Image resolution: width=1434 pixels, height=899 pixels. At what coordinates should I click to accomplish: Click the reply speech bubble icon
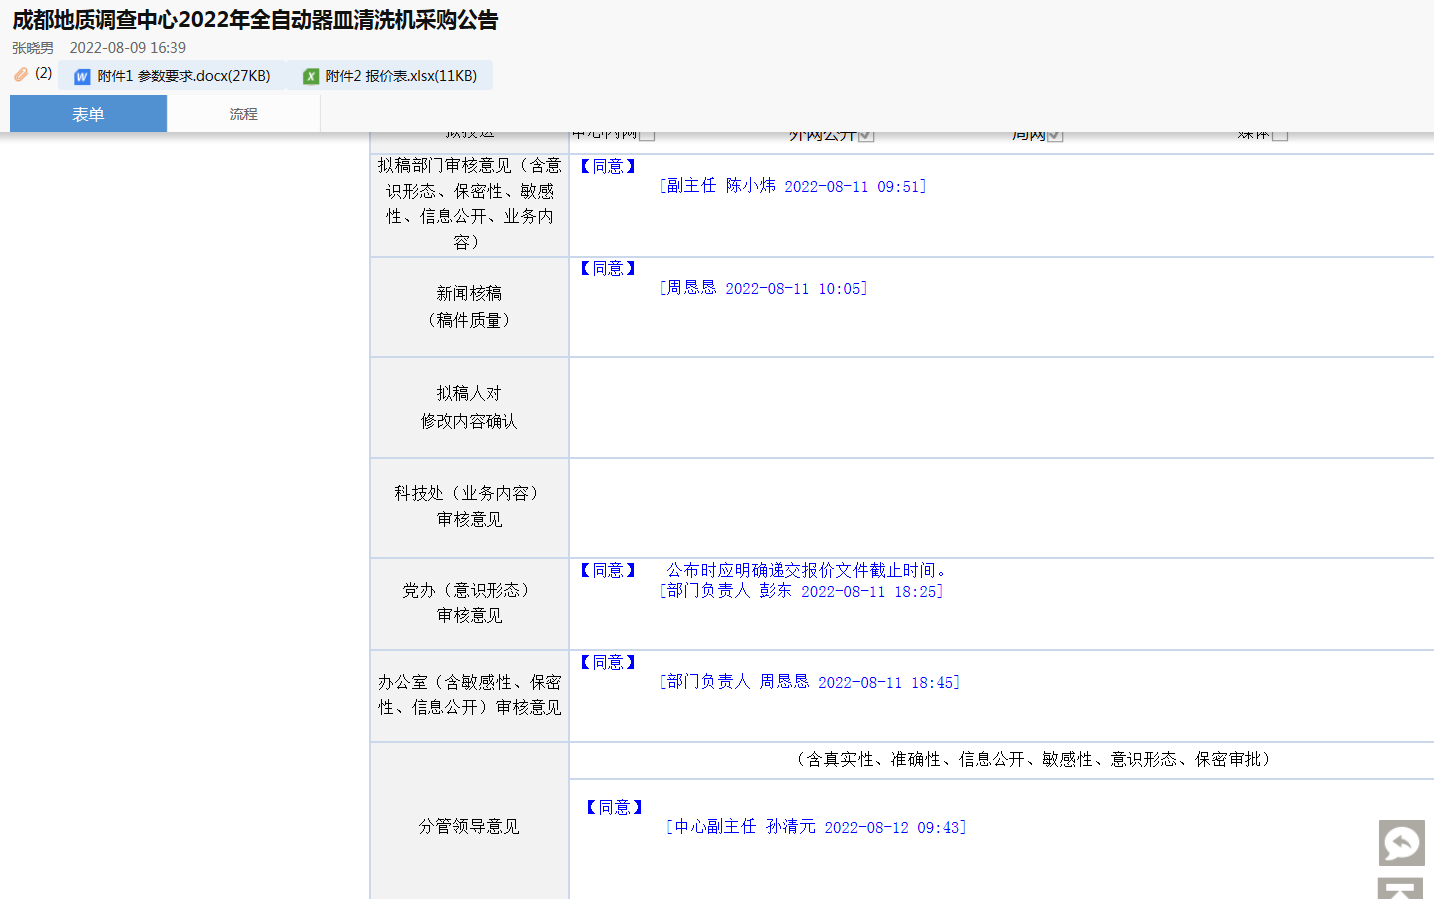[1401, 843]
